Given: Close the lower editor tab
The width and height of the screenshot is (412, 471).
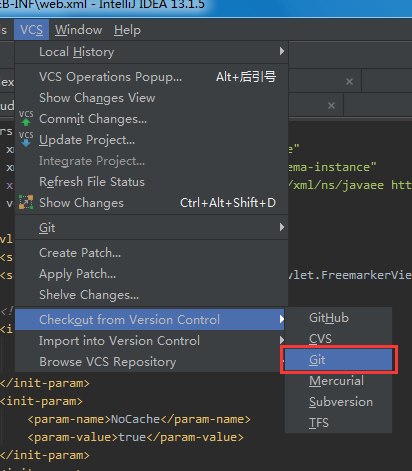Looking at the screenshot, I should click(331, 106).
